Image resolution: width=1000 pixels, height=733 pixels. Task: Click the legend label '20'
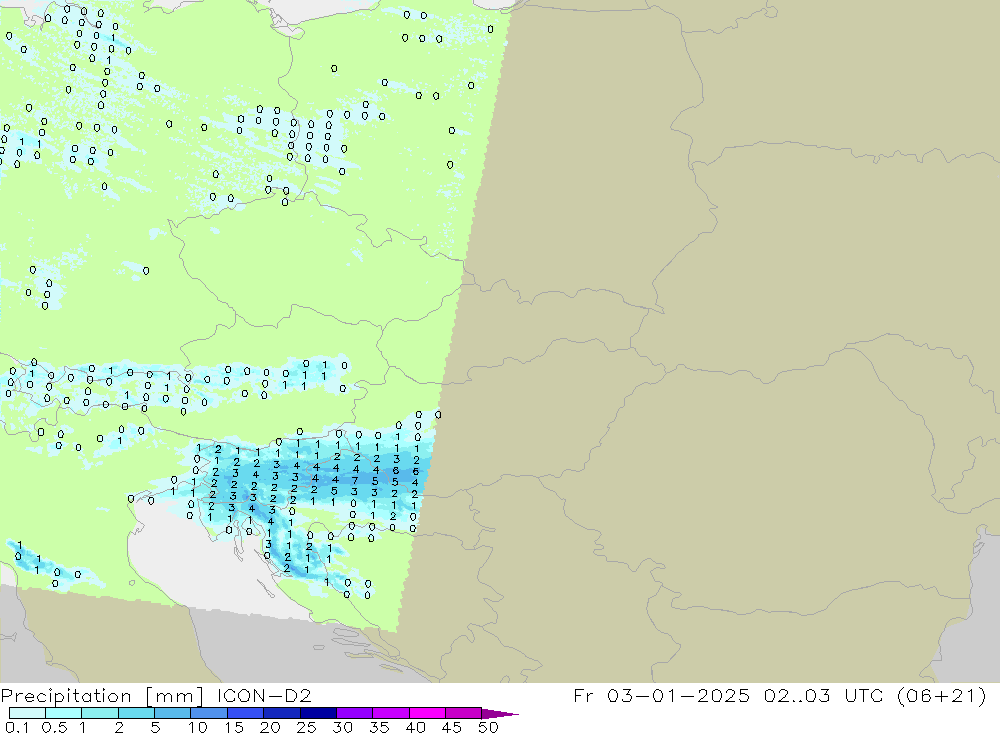[270, 727]
